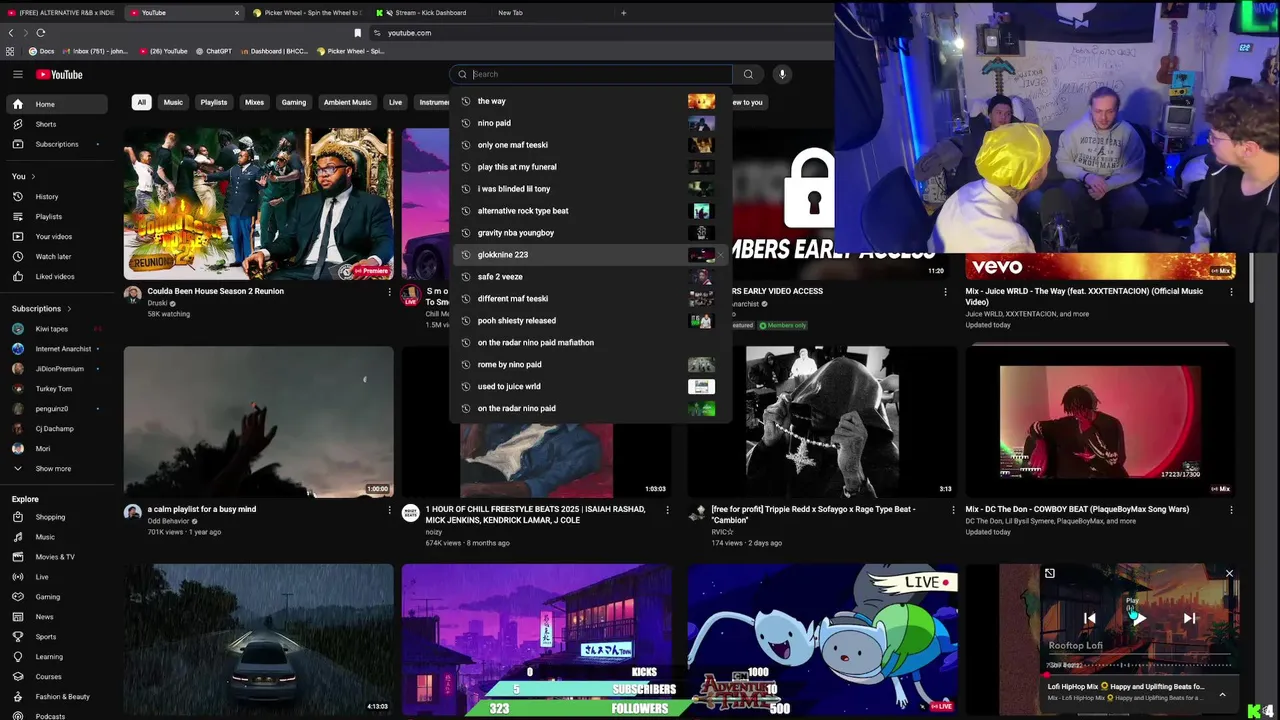This screenshot has height=720, width=1280.
Task: Open Learning in Explore
Action: point(56,657)
